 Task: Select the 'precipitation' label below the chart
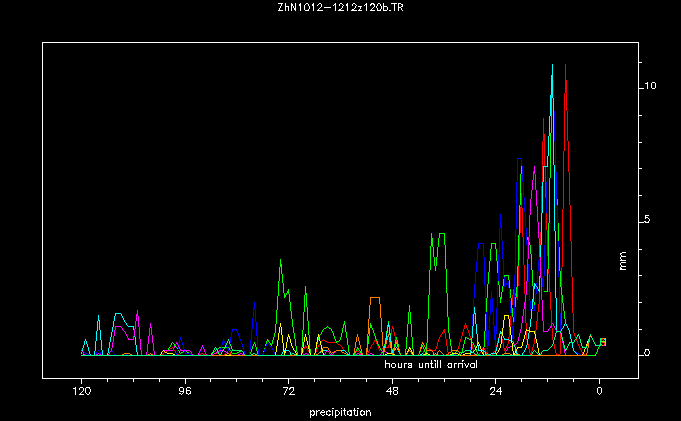pos(340,412)
